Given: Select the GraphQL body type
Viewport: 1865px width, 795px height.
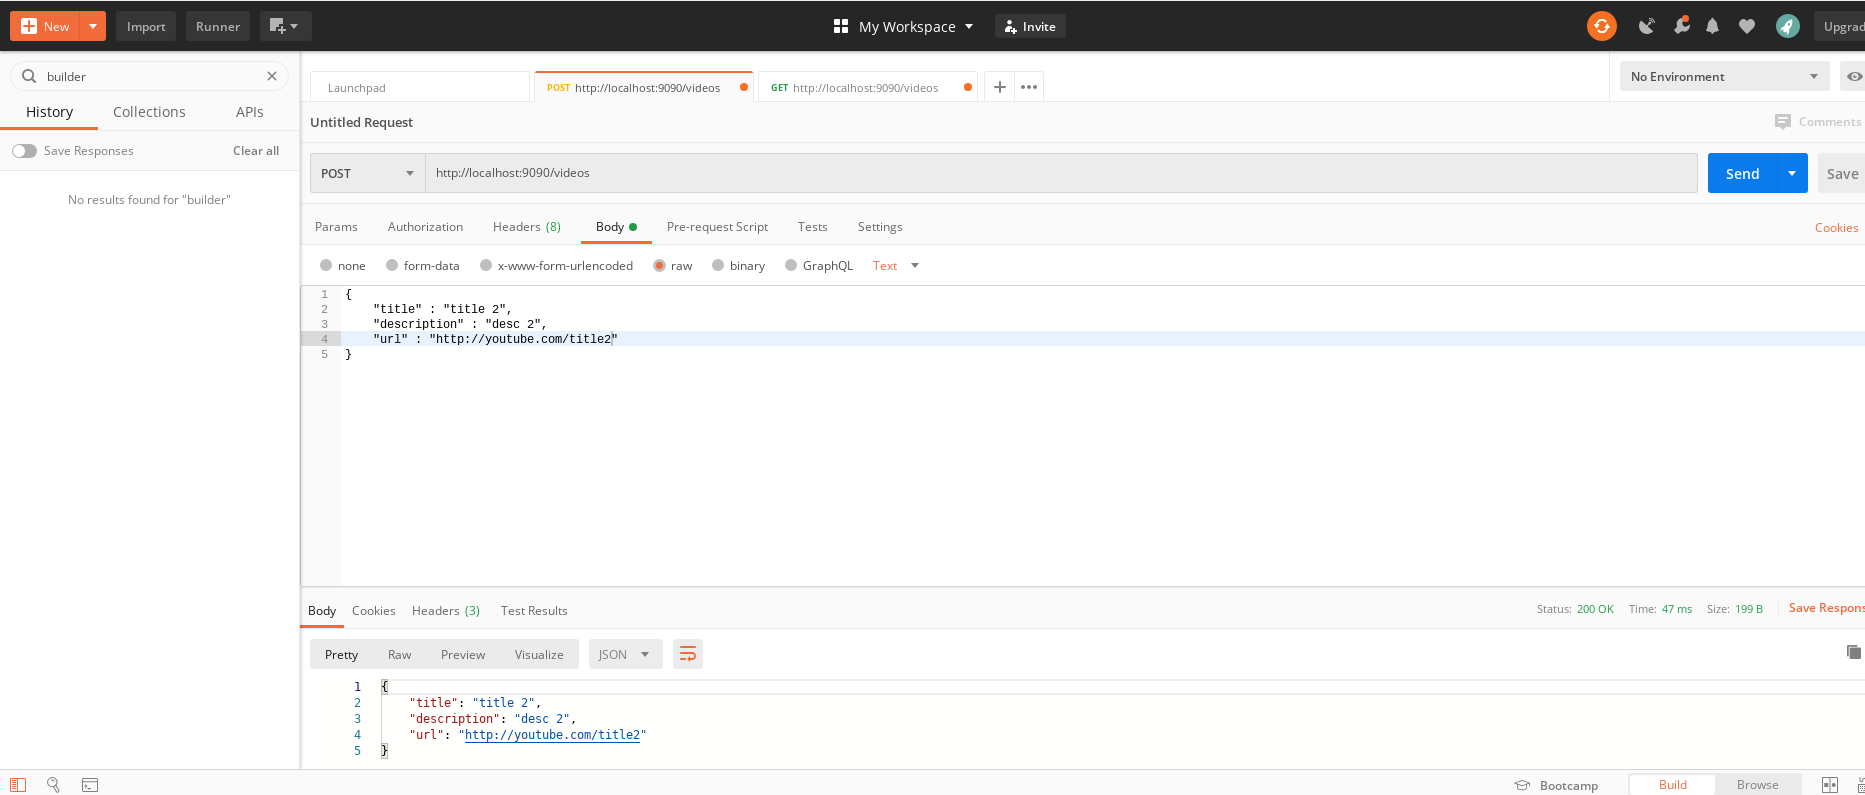Looking at the screenshot, I should pyautogui.click(x=791, y=265).
